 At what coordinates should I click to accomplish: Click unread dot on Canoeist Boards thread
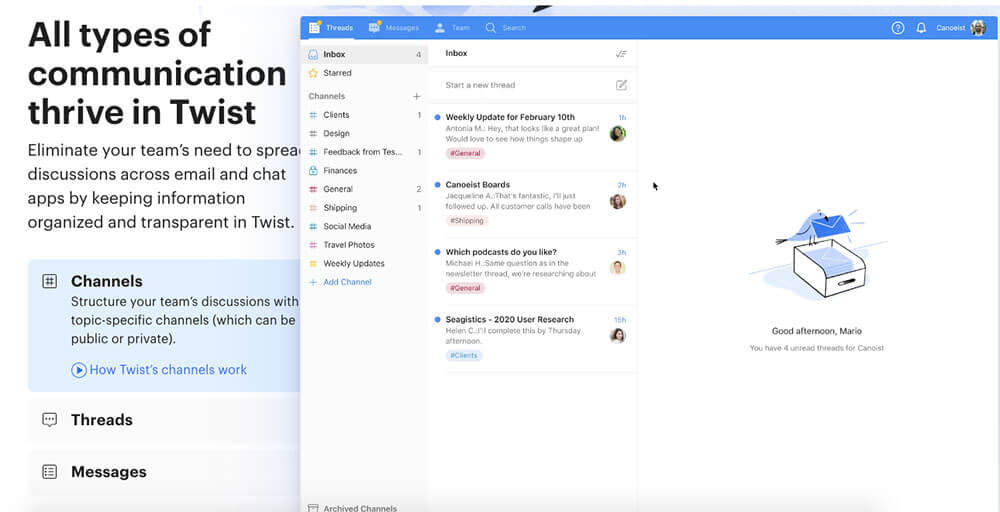[x=438, y=185]
